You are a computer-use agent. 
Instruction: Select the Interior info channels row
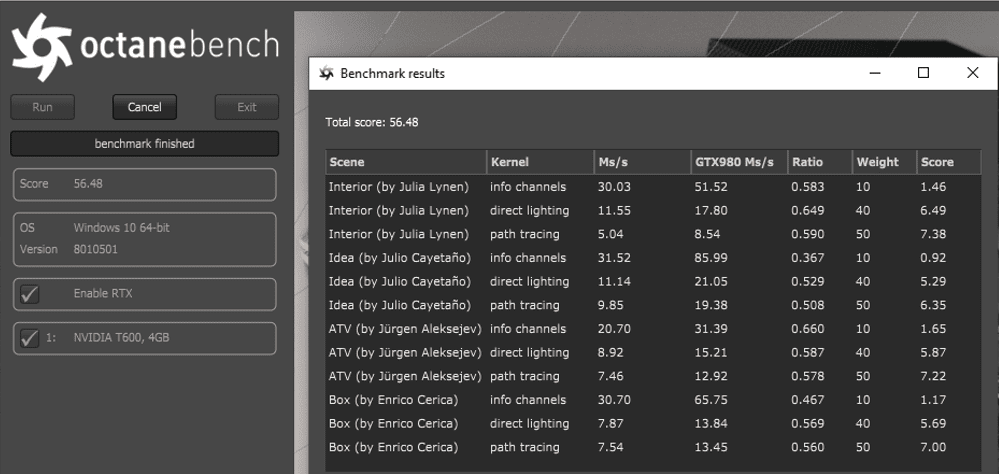(x=653, y=187)
